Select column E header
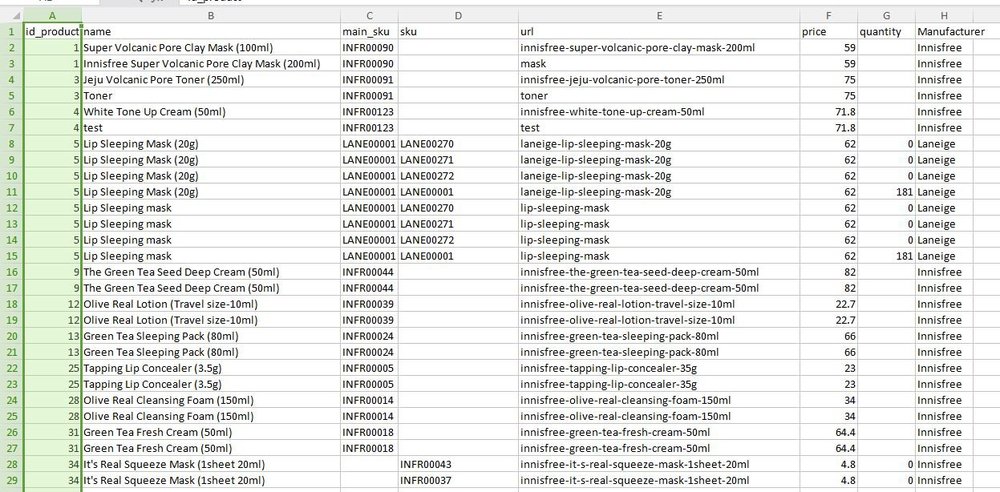The width and height of the screenshot is (1000, 492). coord(659,15)
